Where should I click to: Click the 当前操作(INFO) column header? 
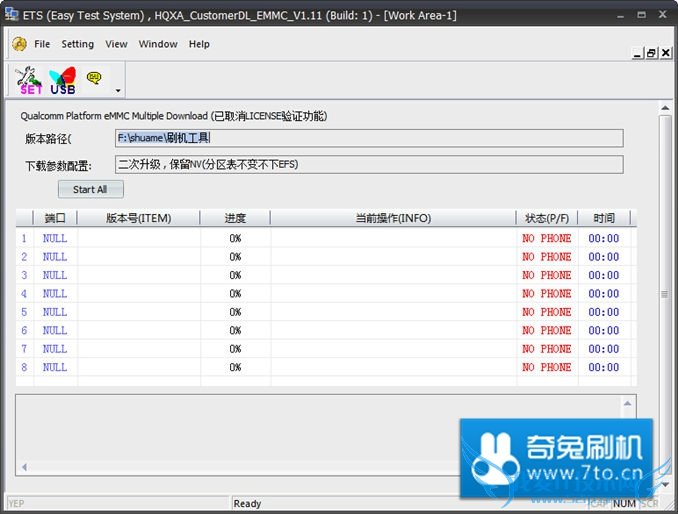393,218
